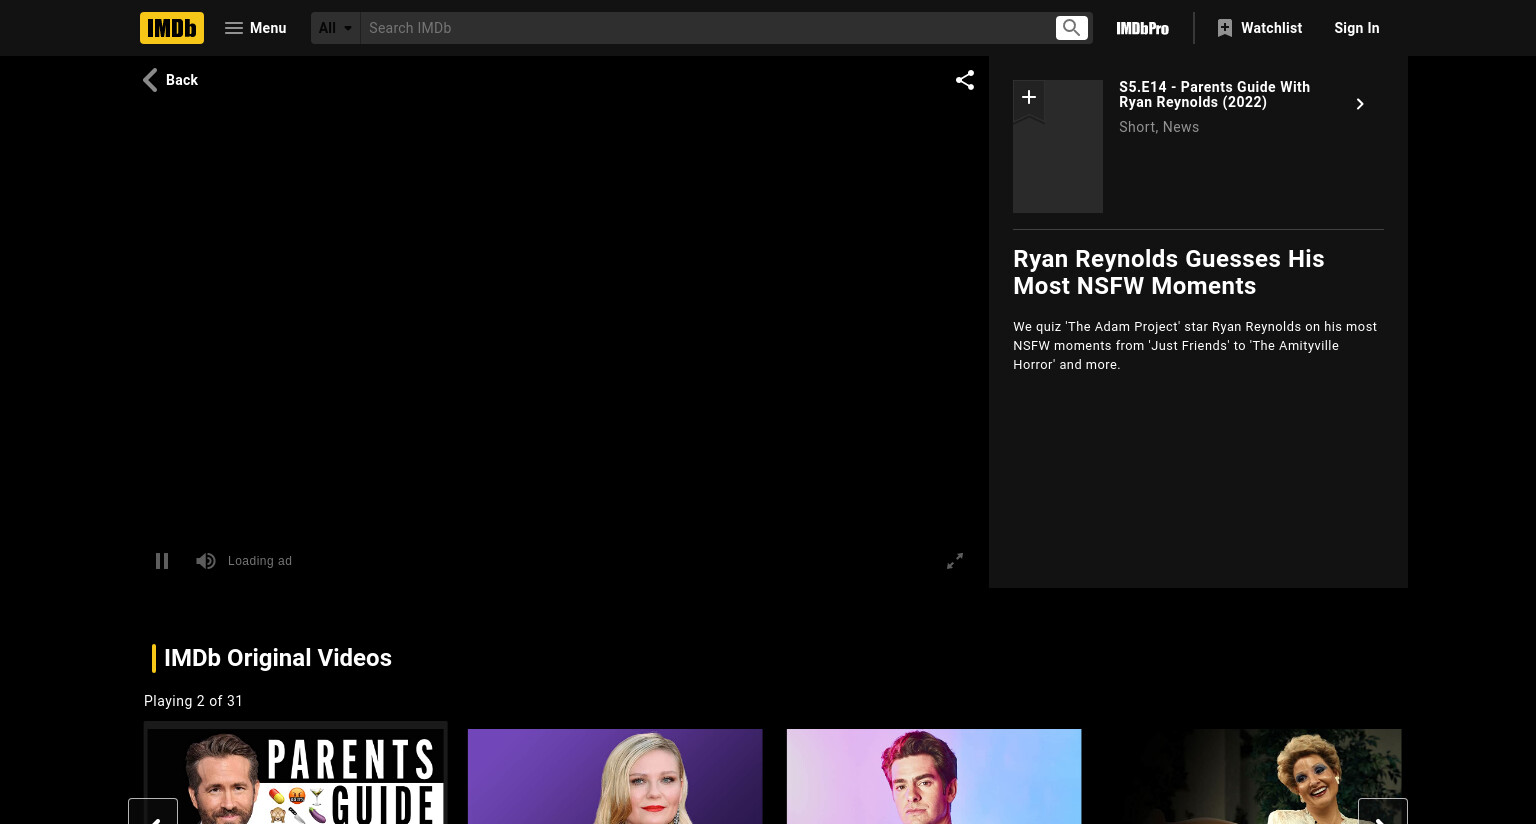Open the S5.E14 Parents Guide With Ryan Reynolds title
The image size is (1536, 824).
pyautogui.click(x=1214, y=94)
